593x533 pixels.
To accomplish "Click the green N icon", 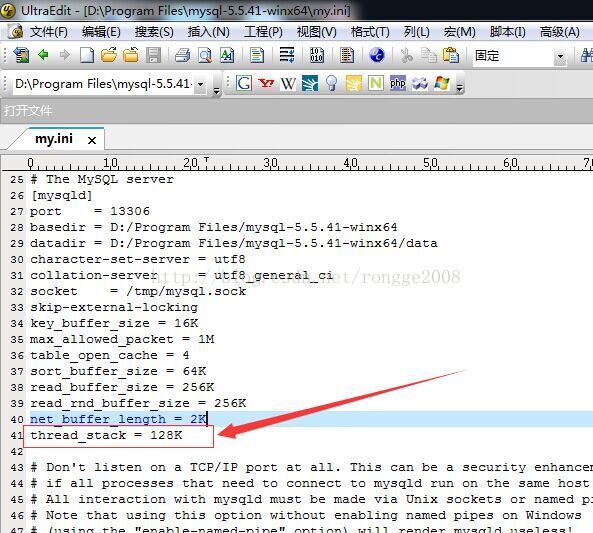I will point(376,83).
